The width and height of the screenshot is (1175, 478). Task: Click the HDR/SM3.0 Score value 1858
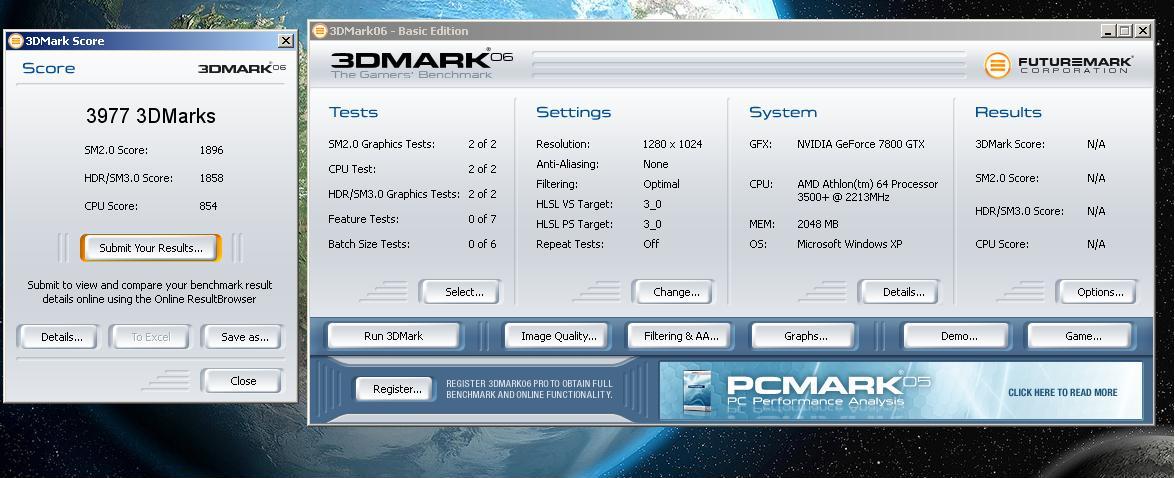click(x=211, y=178)
